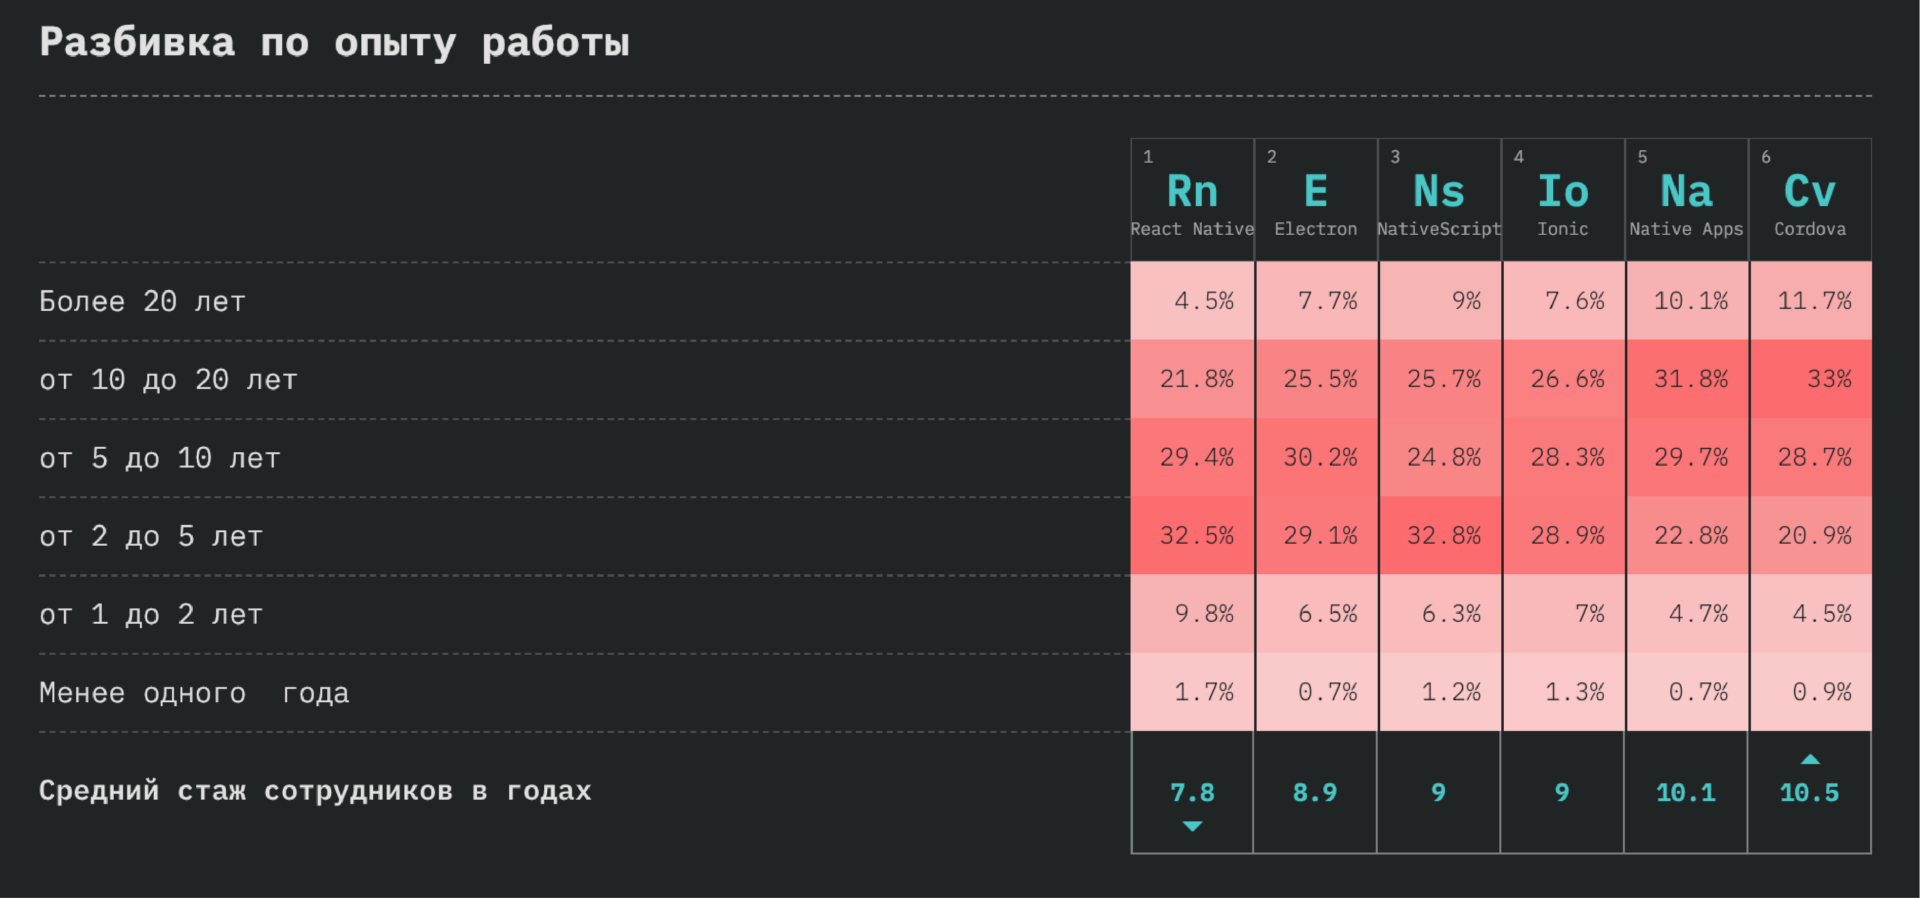Select the 'от 2 до 5 лет' row label

(x=151, y=537)
